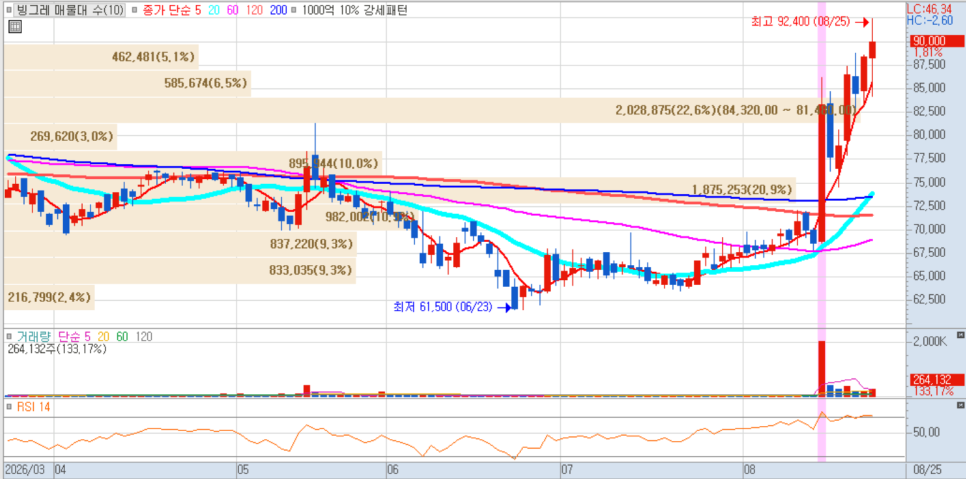Select the blue 200 moving average label
Viewport: 966px width, 479px height.
point(278,10)
